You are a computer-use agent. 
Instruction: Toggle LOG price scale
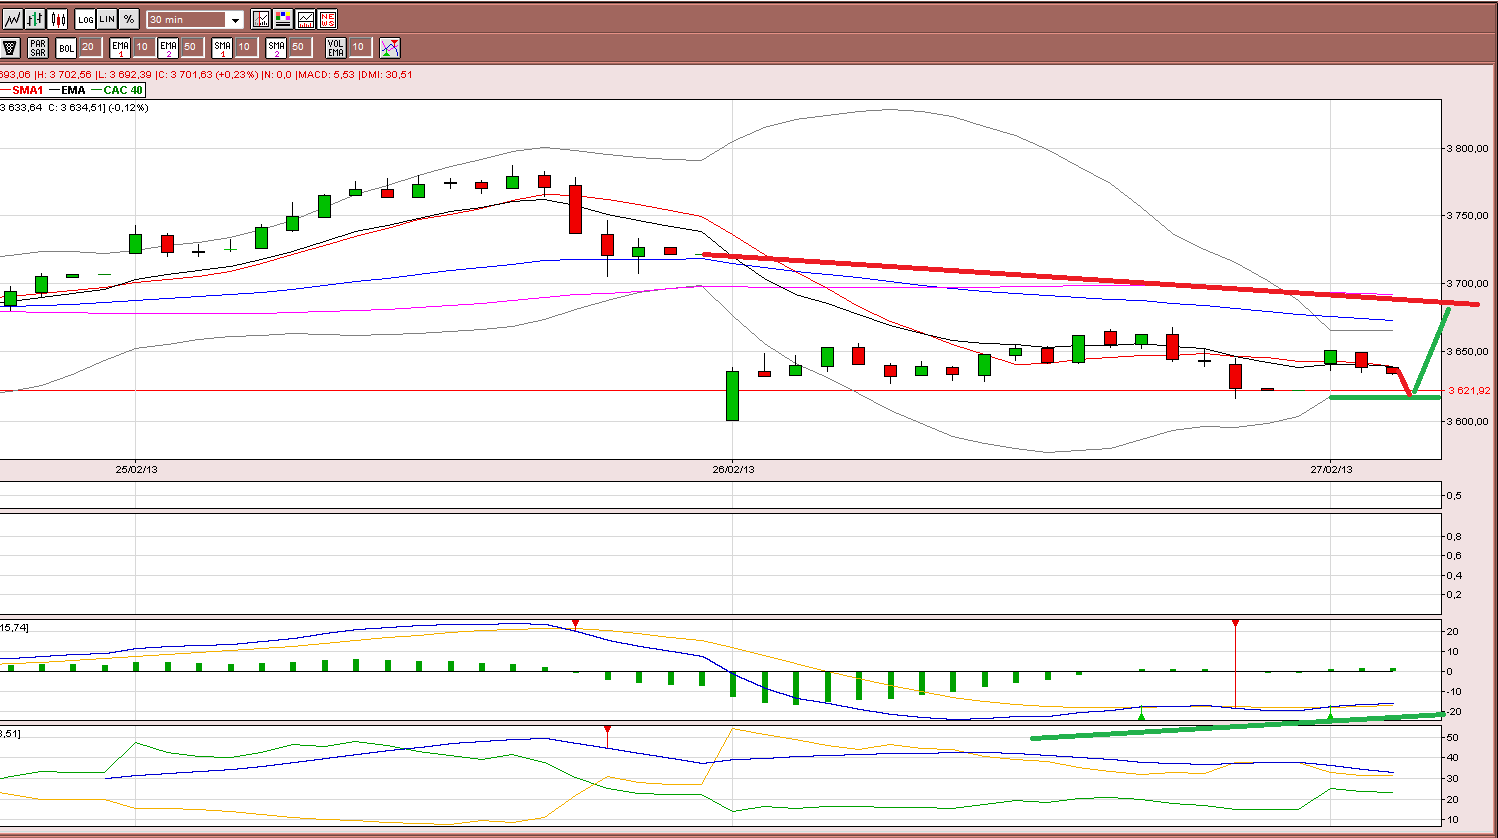86,19
